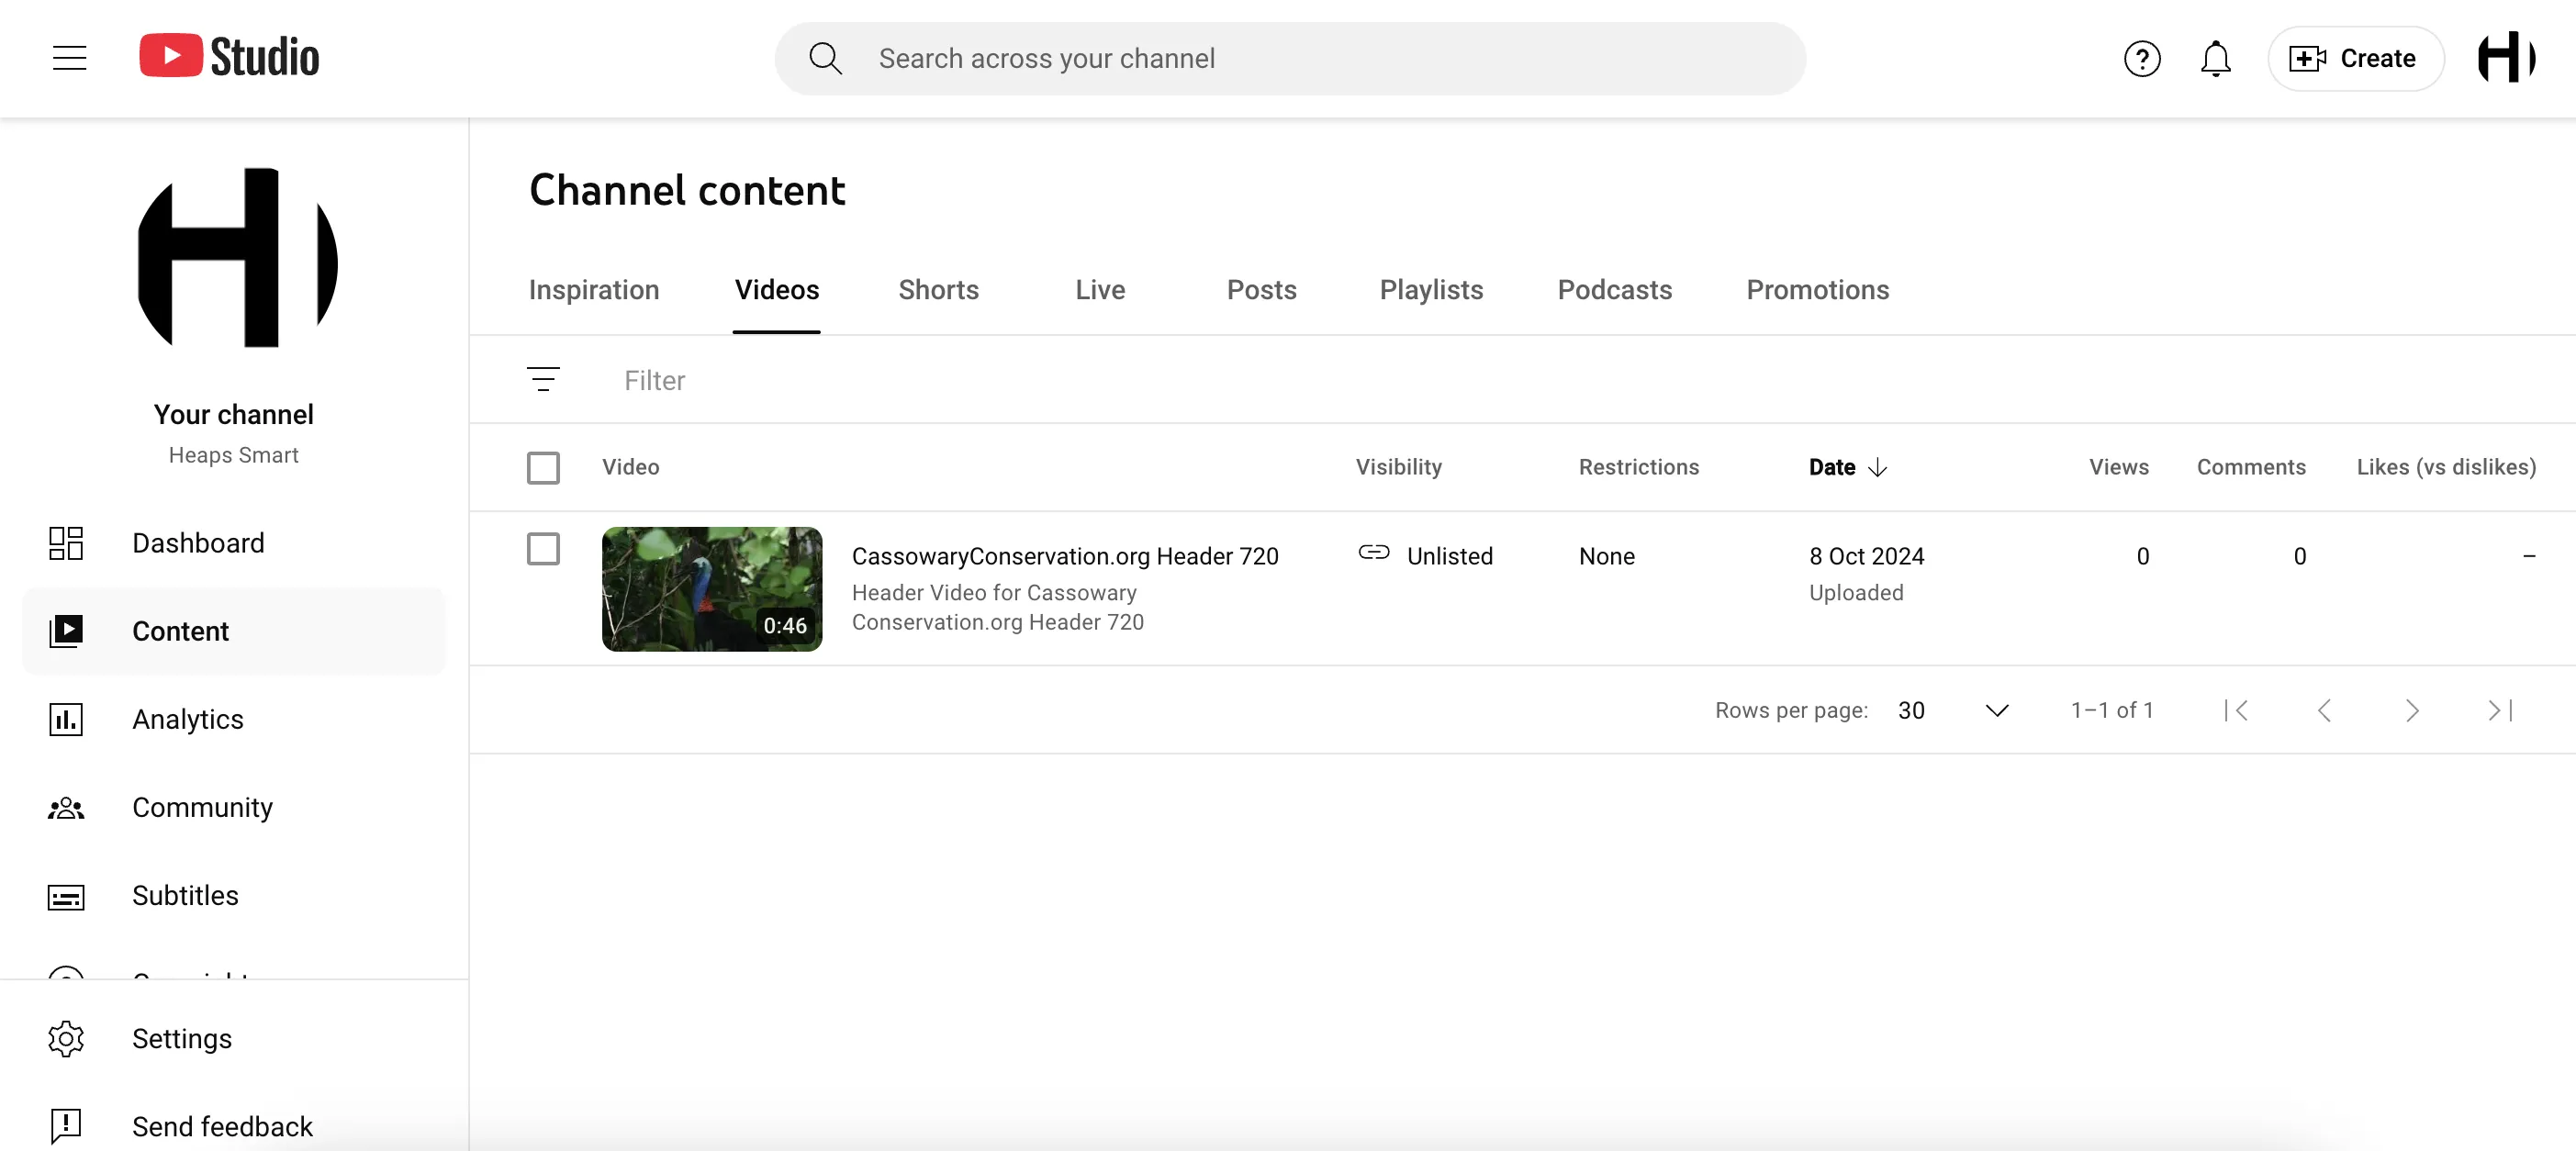Open Content in the sidebar

point(234,631)
